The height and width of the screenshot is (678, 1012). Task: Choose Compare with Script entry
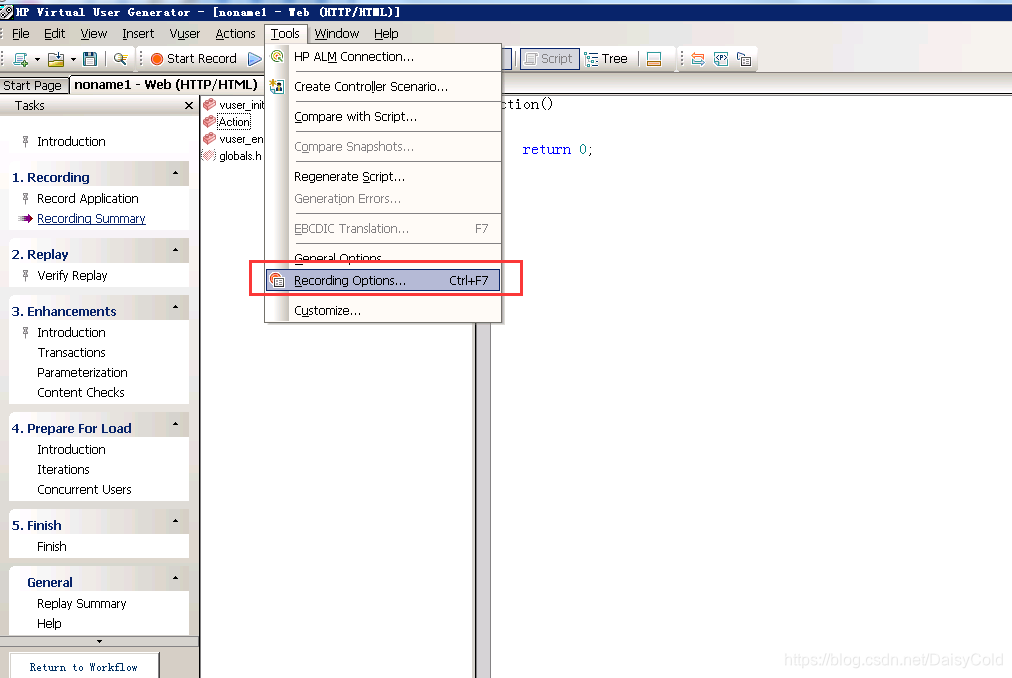(383, 117)
